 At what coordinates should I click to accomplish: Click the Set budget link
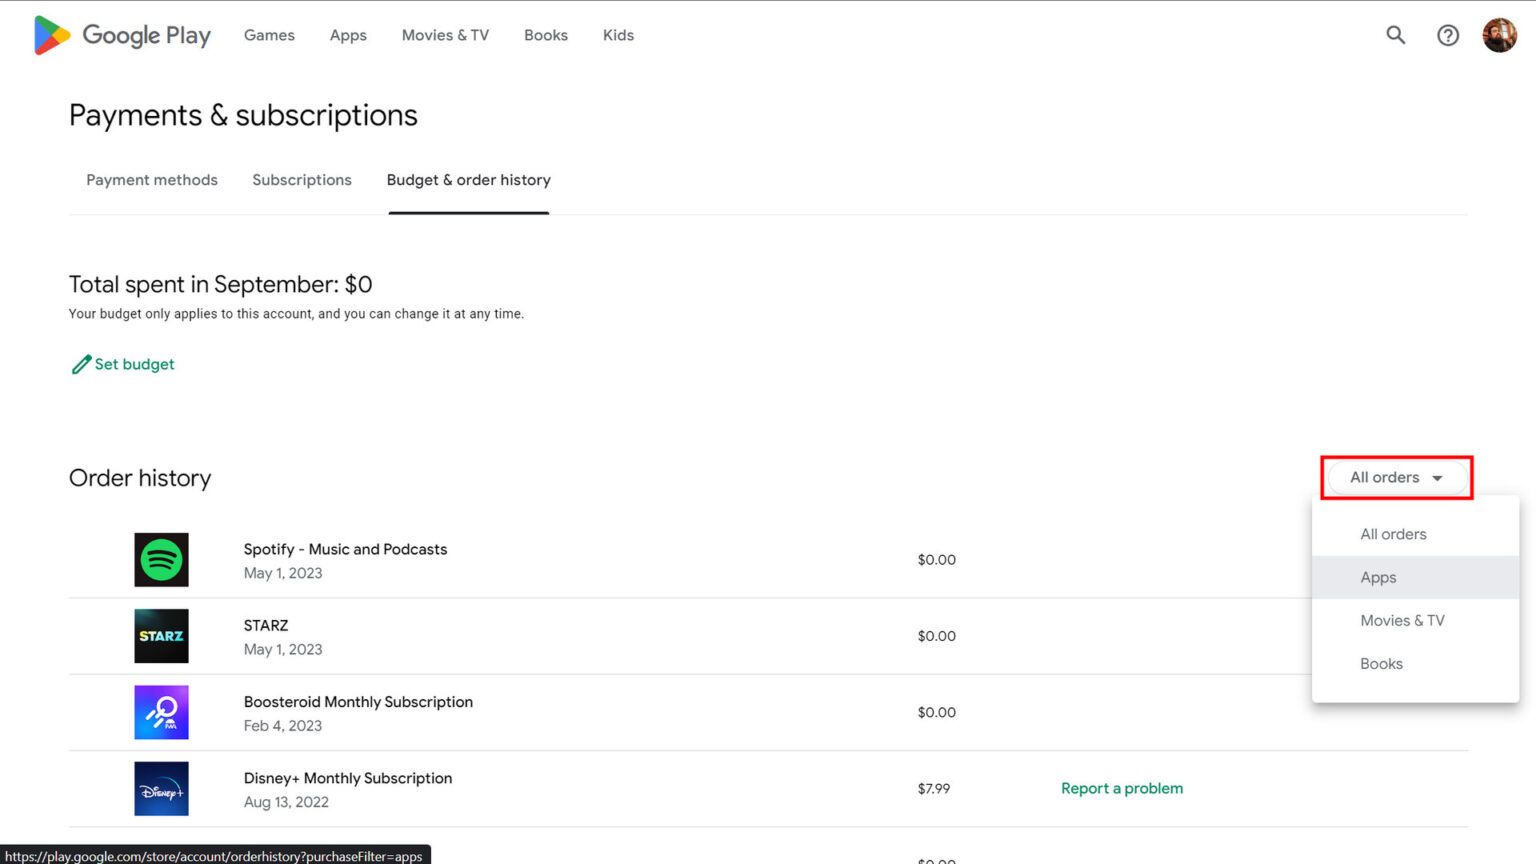click(x=134, y=364)
